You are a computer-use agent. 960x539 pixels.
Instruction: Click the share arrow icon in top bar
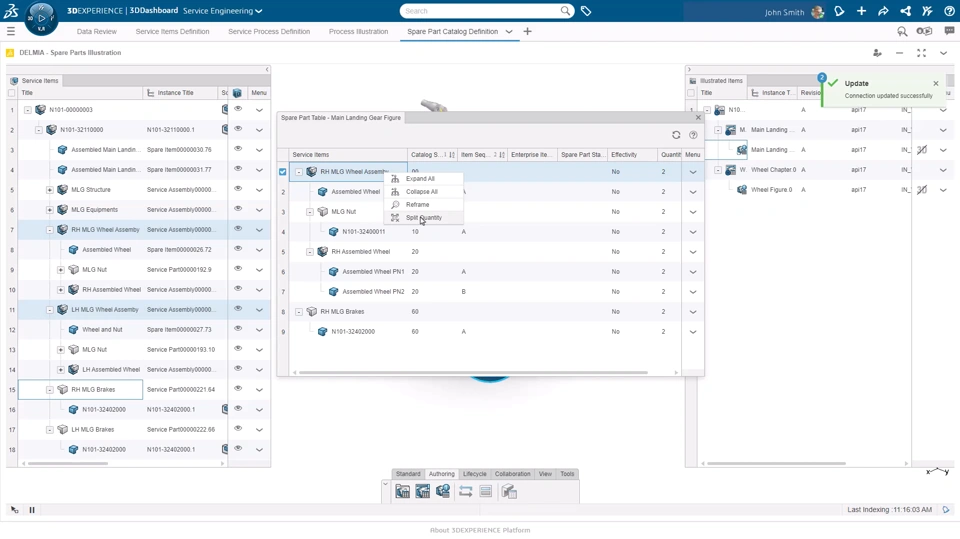point(883,11)
